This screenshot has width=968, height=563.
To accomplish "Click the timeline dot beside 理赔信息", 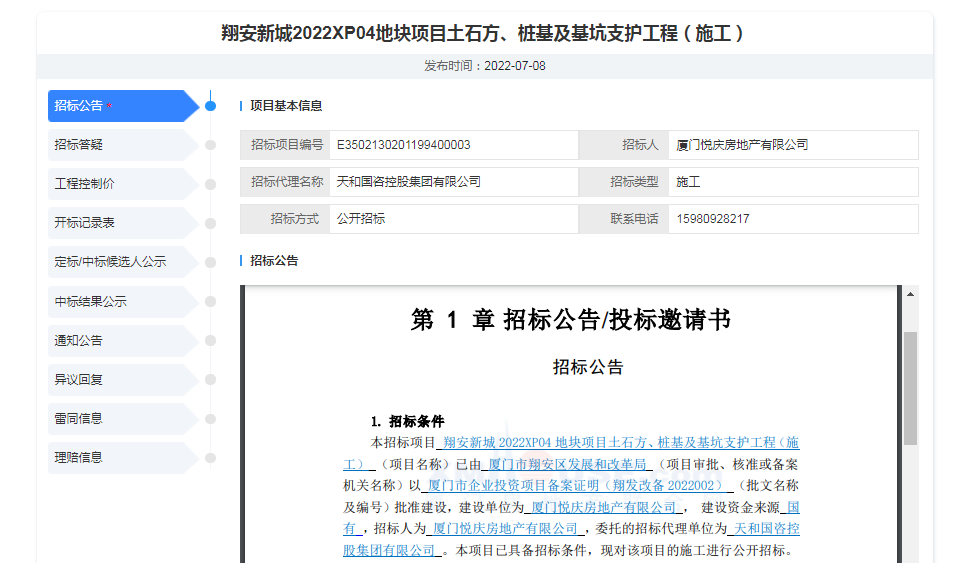I will [210, 458].
